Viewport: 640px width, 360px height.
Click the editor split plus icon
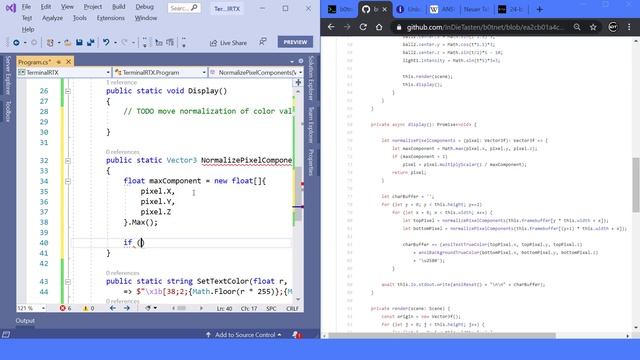[x=298, y=82]
